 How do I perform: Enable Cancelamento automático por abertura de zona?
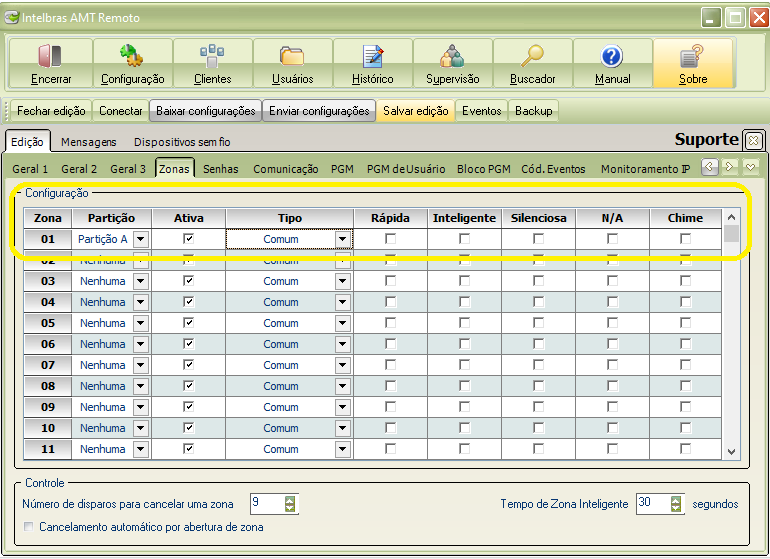click(x=28, y=527)
